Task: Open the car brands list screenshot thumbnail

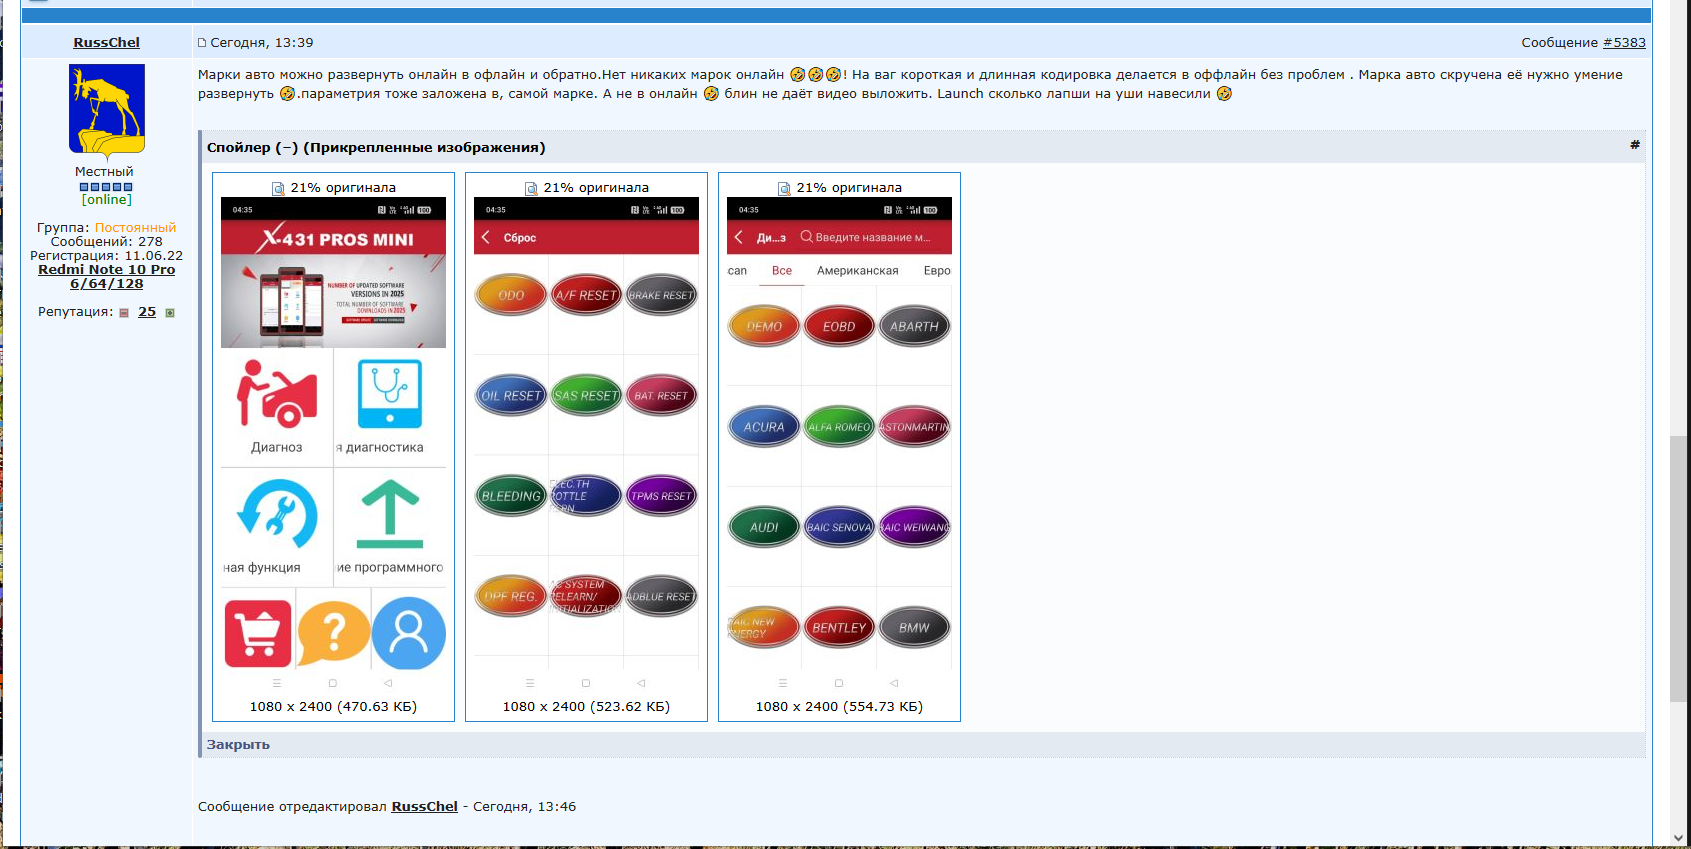Action: tap(839, 446)
